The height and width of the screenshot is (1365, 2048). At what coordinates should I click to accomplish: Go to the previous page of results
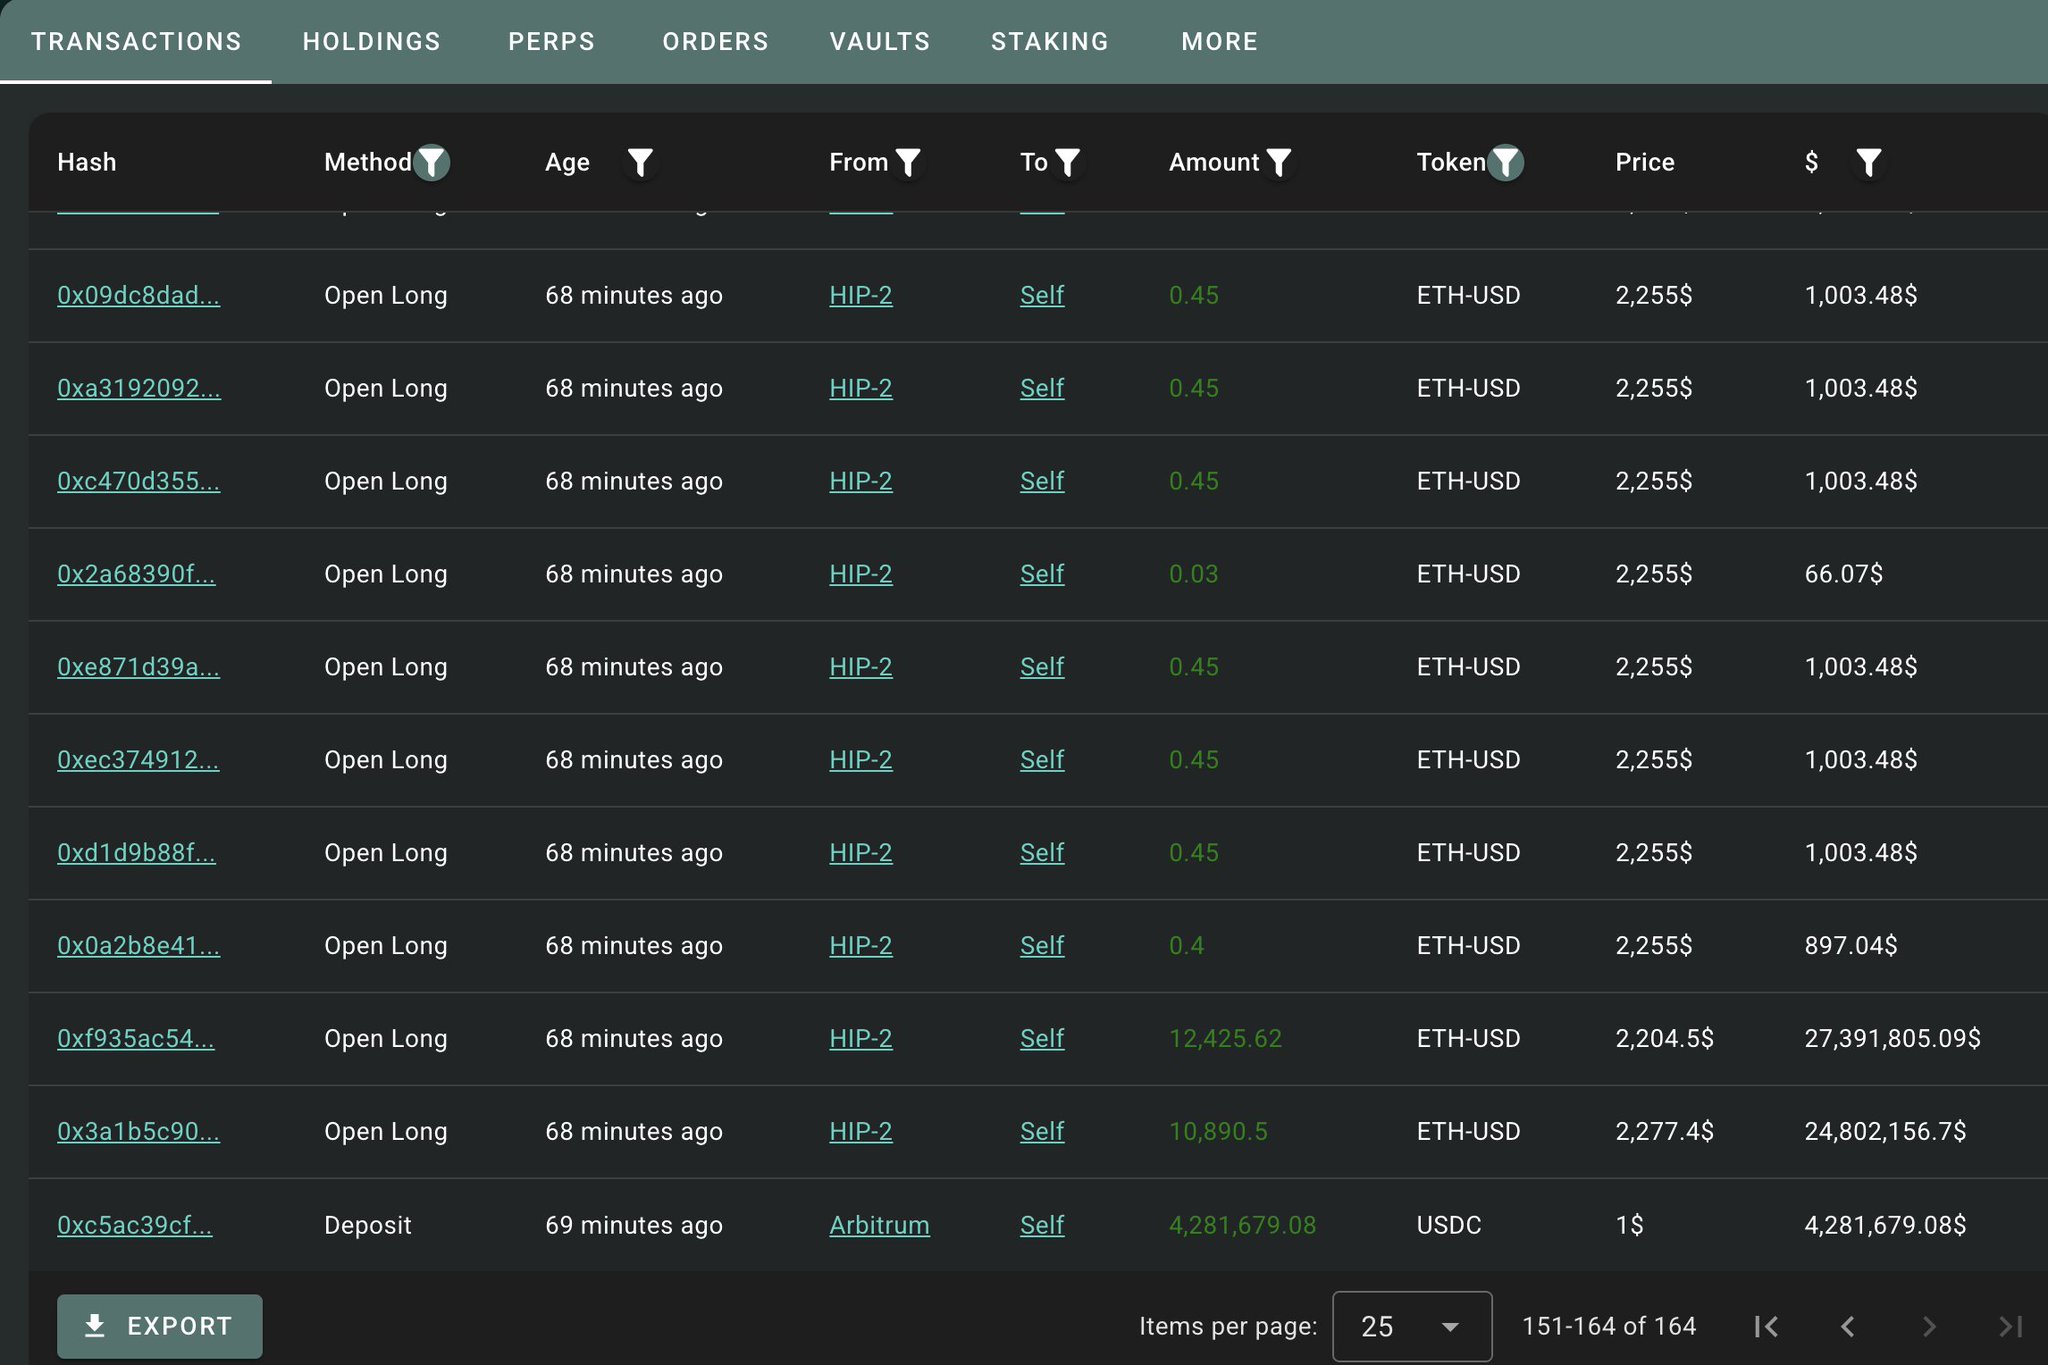coord(1848,1326)
